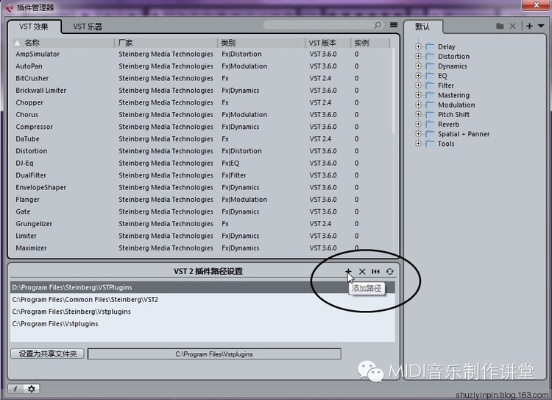This screenshot has height=400, width=552.
Task: Click the Reverb folder icon
Action: 430,124
